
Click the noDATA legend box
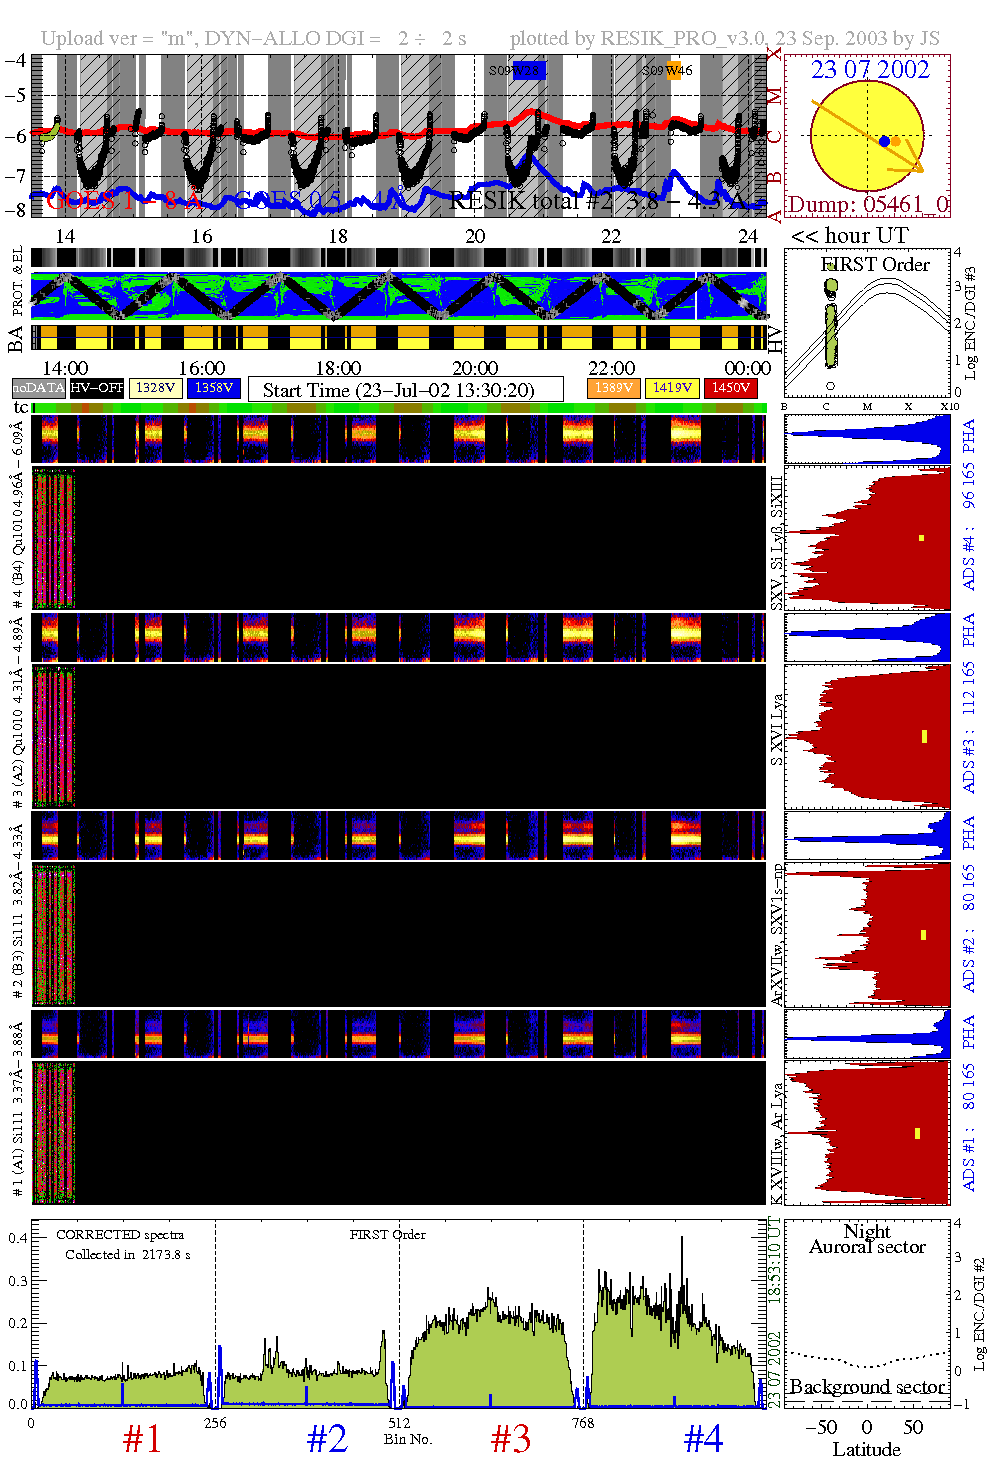click(x=39, y=388)
